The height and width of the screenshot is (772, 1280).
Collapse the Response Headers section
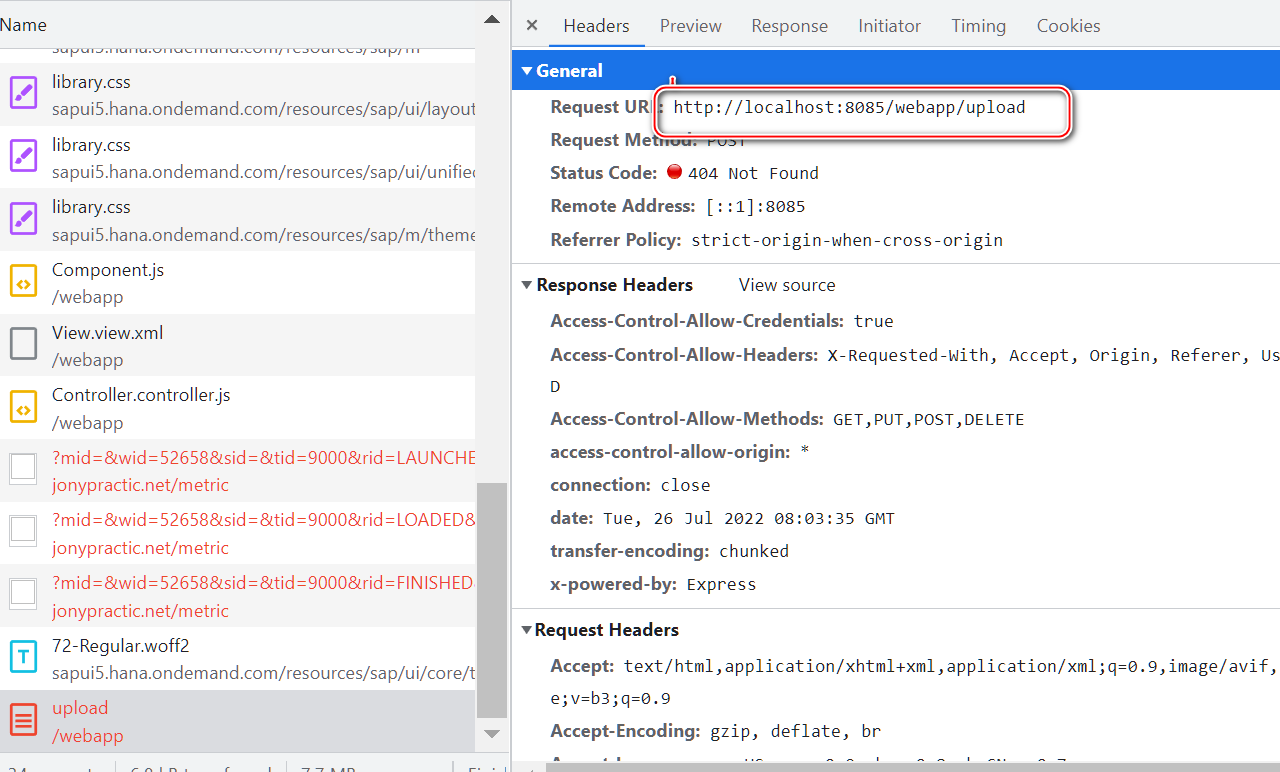tap(527, 285)
